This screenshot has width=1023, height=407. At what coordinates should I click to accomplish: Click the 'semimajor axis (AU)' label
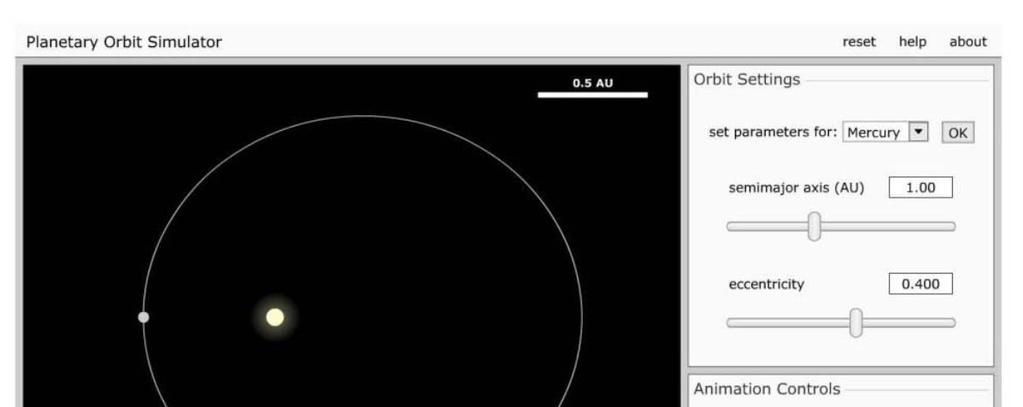[796, 188]
